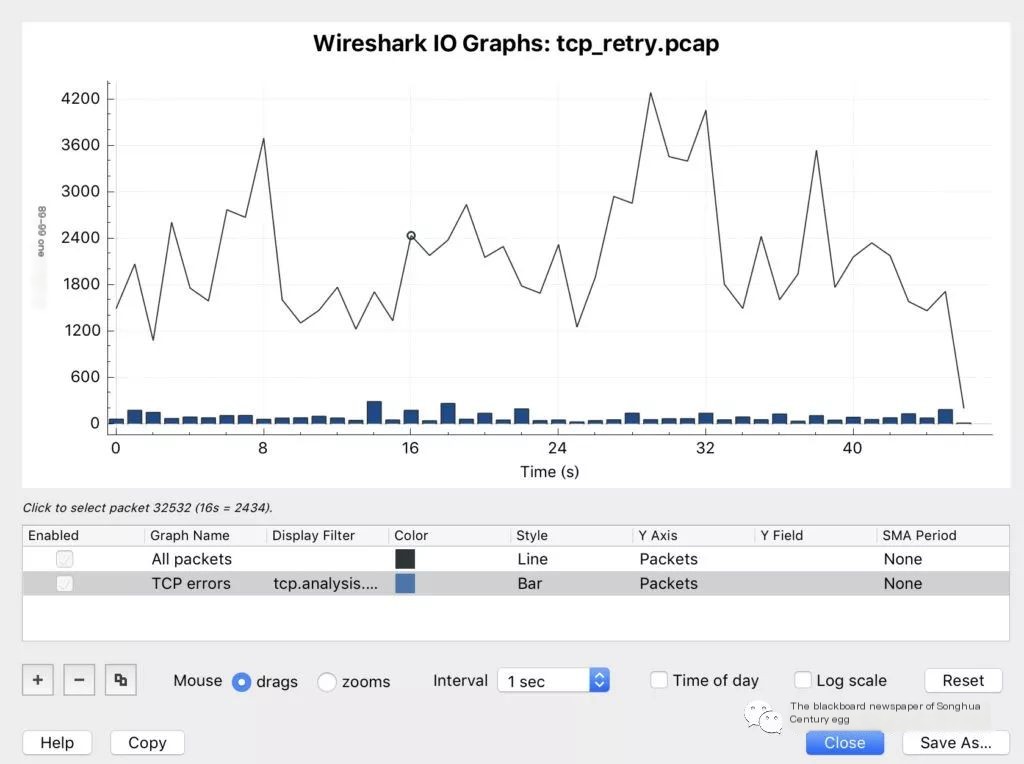Toggle TCP errors graph enabled checkbox

pos(65,583)
